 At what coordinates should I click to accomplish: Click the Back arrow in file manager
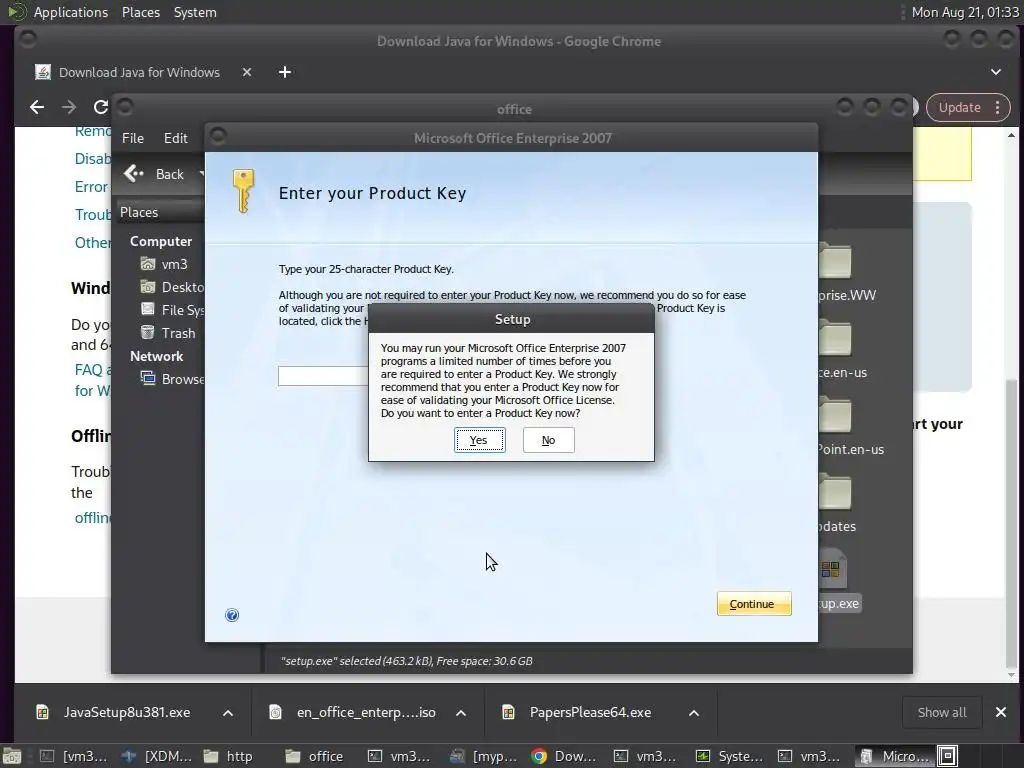pos(133,174)
